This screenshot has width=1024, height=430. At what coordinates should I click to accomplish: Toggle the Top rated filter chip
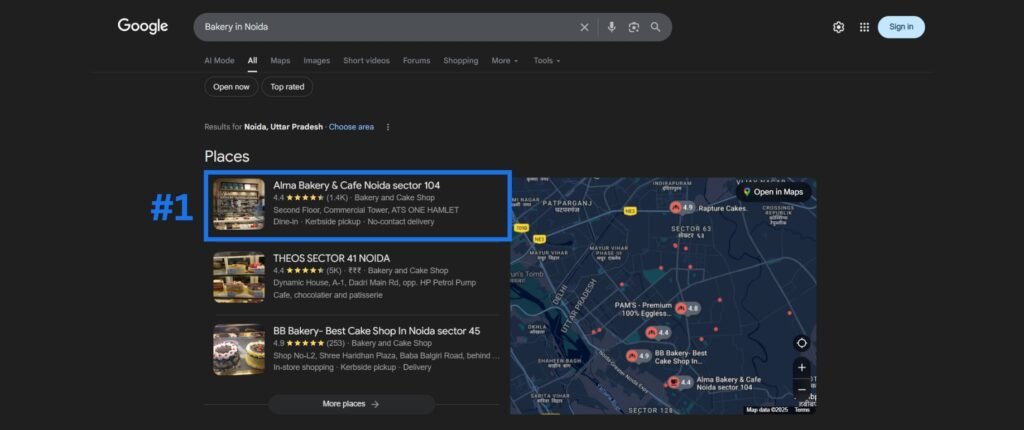[287, 87]
